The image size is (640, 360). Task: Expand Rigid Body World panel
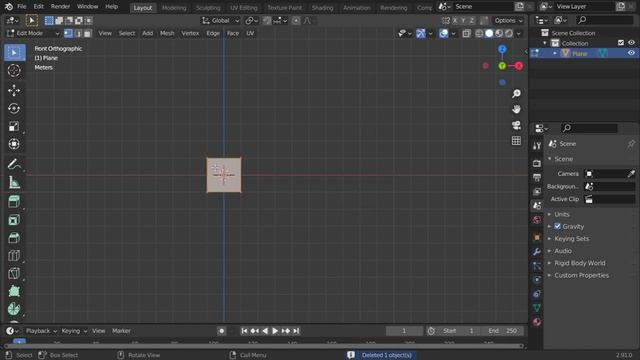580,263
